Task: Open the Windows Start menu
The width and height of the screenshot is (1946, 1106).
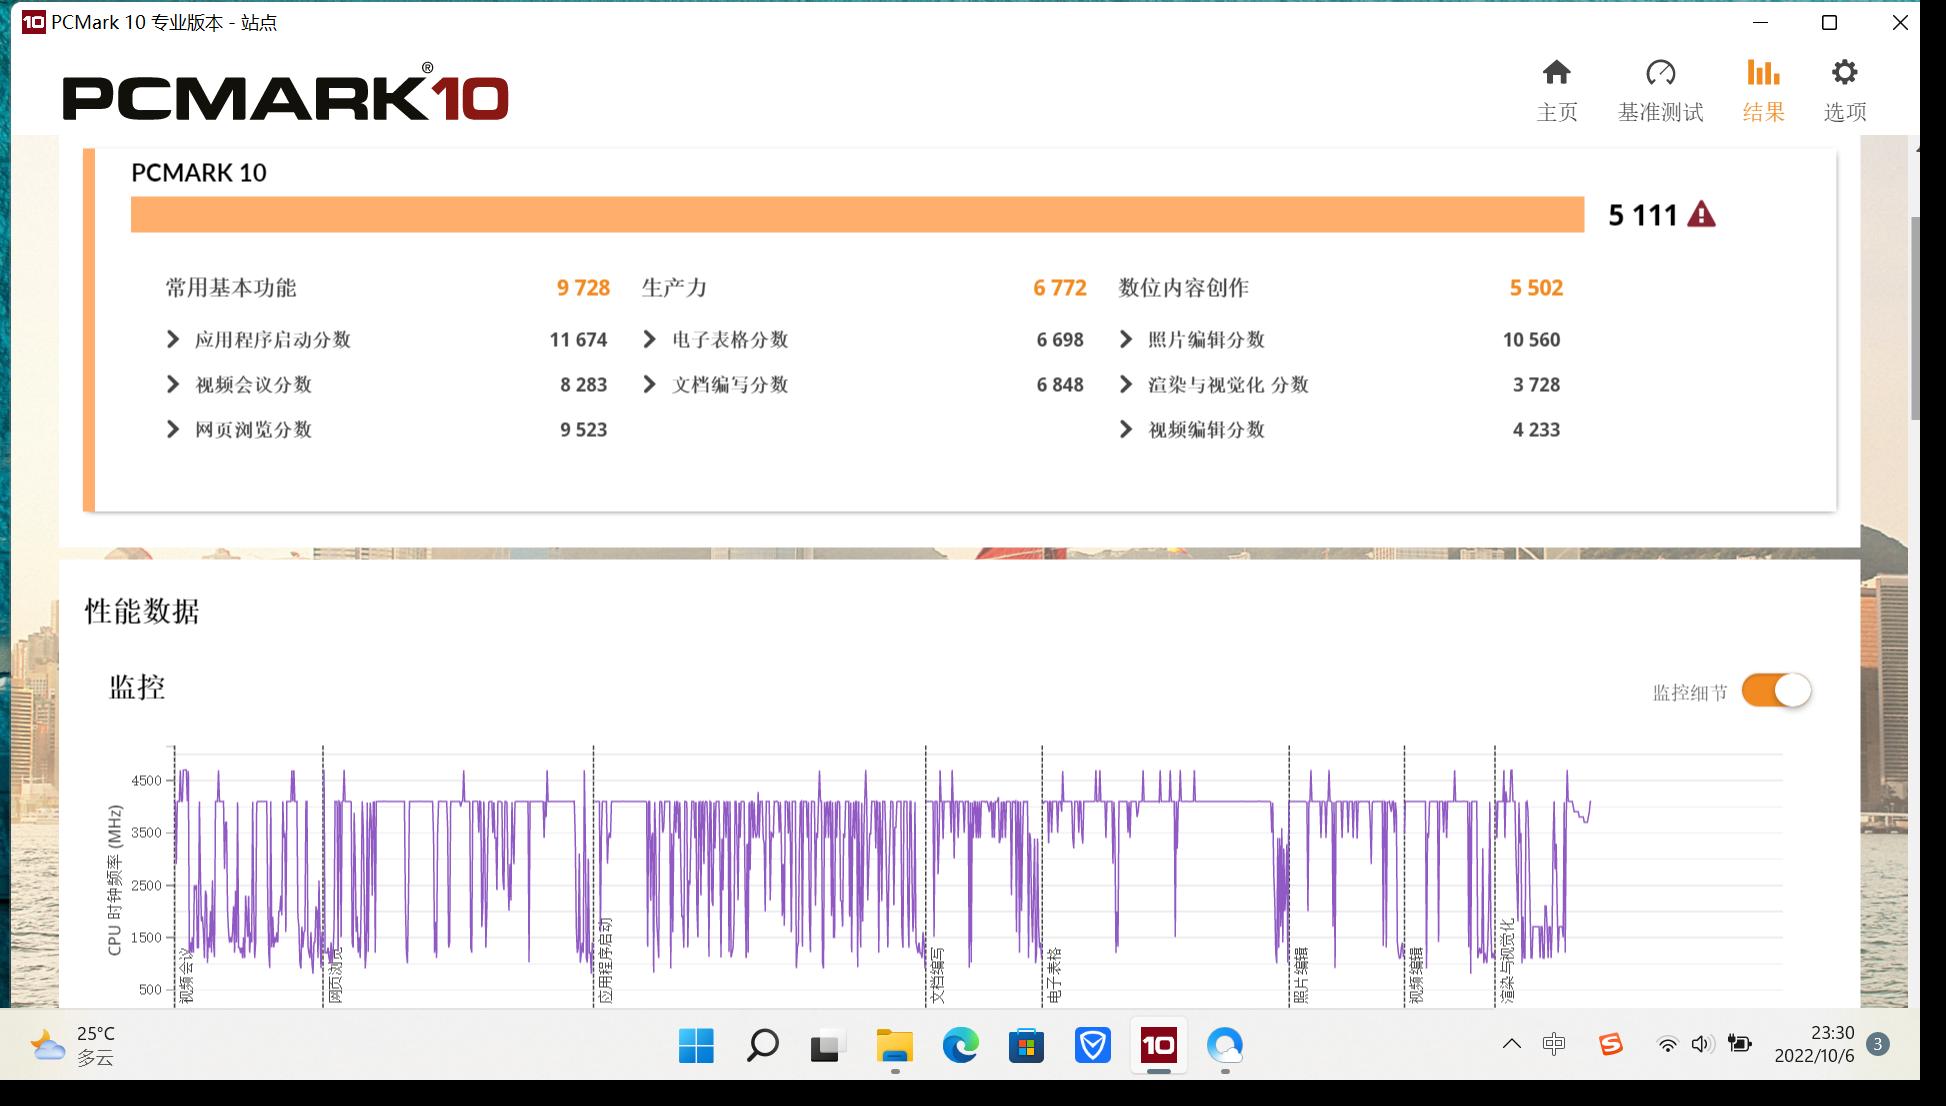Action: pos(696,1045)
